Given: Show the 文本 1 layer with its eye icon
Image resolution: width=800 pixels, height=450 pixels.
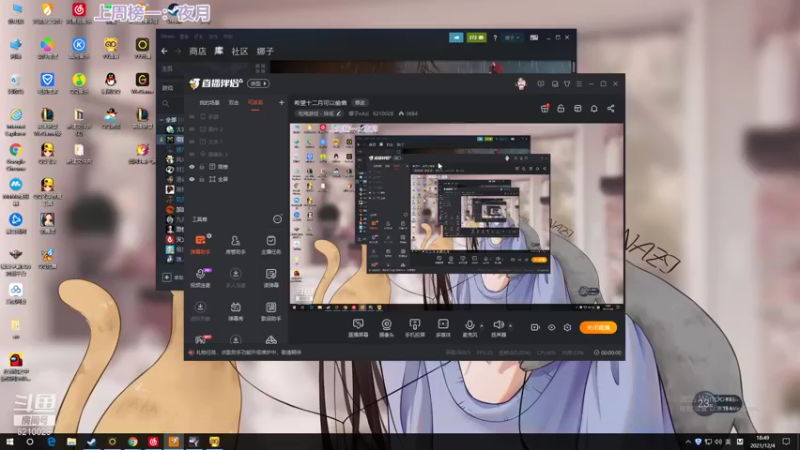Looking at the screenshot, I should (x=192, y=141).
